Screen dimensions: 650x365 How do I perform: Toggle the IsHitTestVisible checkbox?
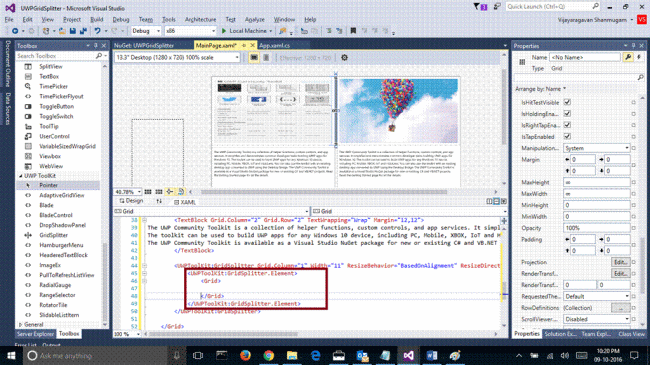(x=567, y=102)
